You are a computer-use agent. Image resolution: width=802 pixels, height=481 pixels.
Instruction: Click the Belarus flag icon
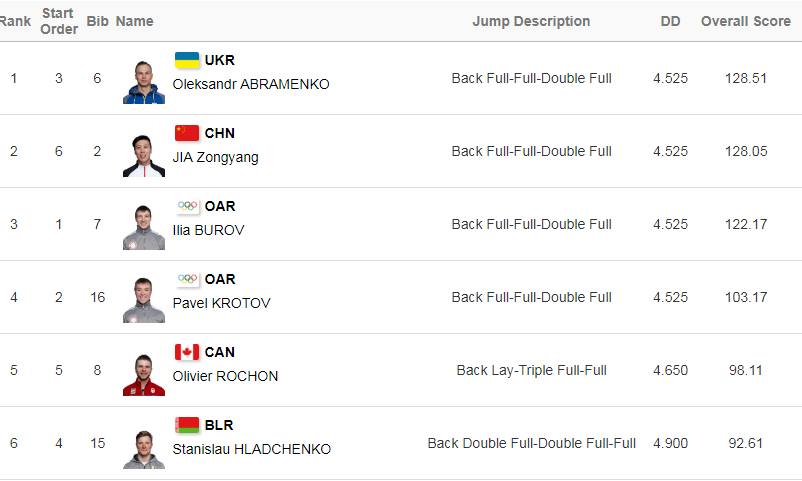coord(187,425)
